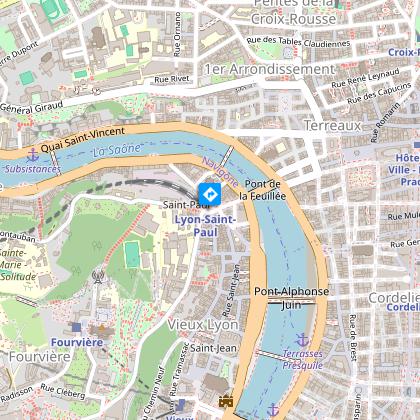Select the Terrasses Presquîle label
This screenshot has height=420, width=420.
pyautogui.click(x=303, y=359)
